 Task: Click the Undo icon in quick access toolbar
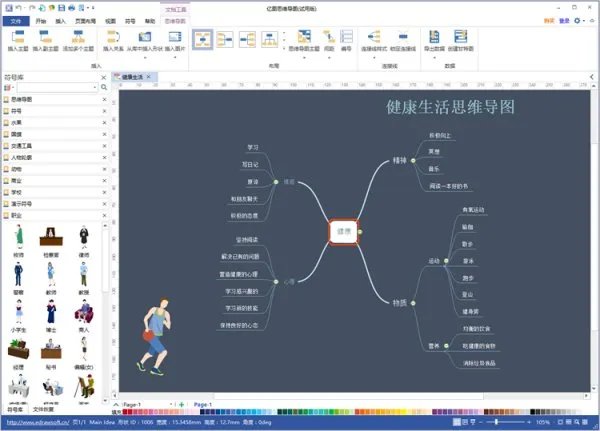coord(19,8)
